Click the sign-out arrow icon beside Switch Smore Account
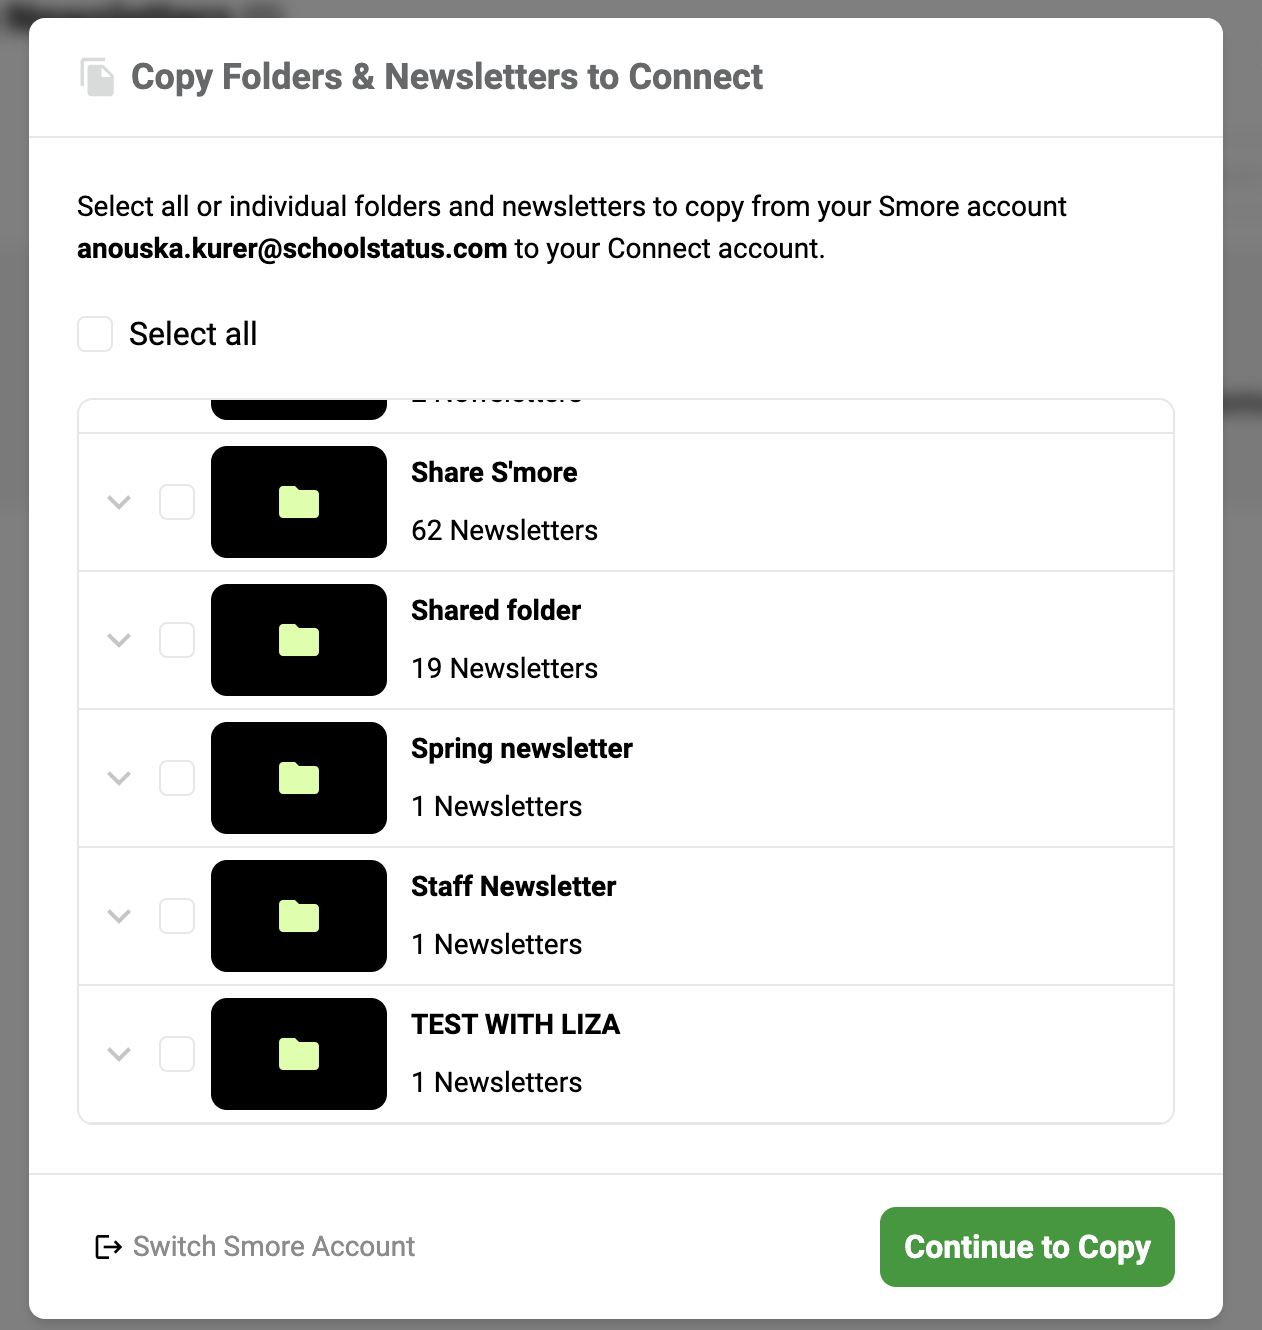 pyautogui.click(x=108, y=1247)
